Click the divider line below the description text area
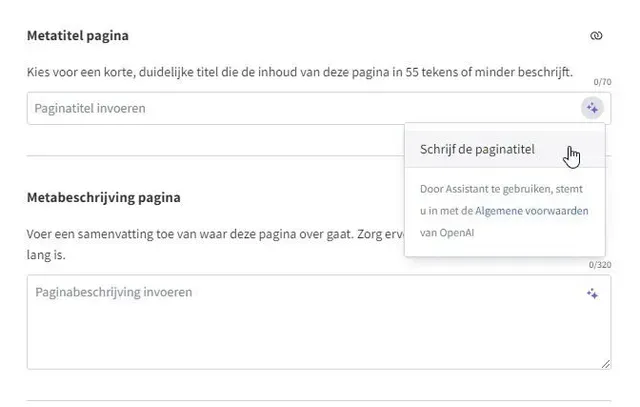This screenshot has height=407, width=640. point(300,401)
